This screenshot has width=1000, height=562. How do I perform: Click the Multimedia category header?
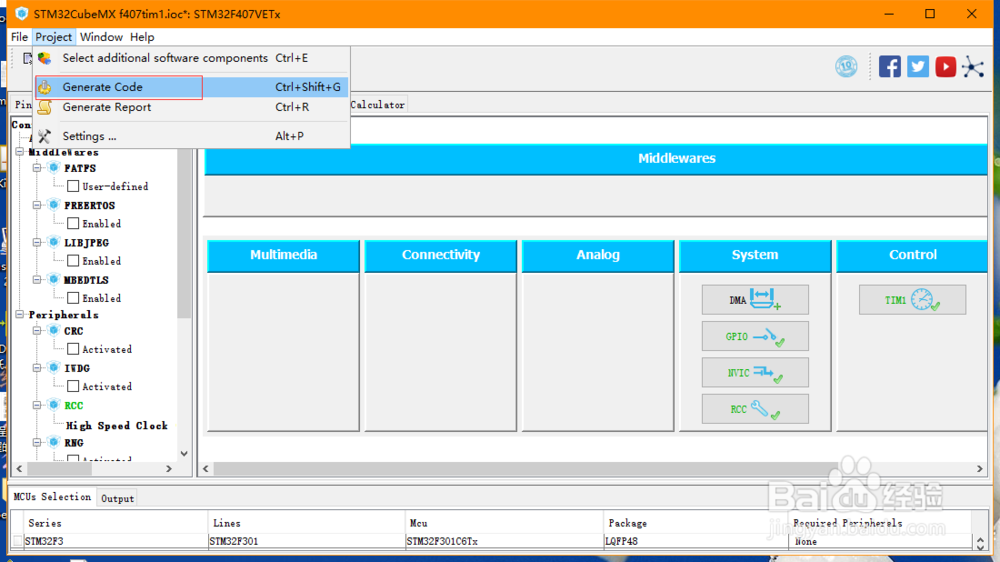pyautogui.click(x=283, y=255)
